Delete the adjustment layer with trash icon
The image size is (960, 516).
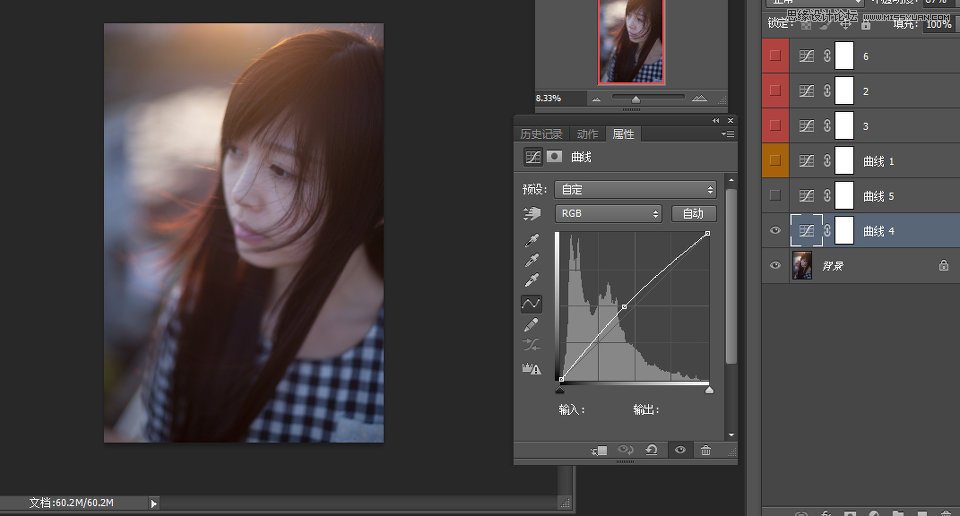coord(706,450)
